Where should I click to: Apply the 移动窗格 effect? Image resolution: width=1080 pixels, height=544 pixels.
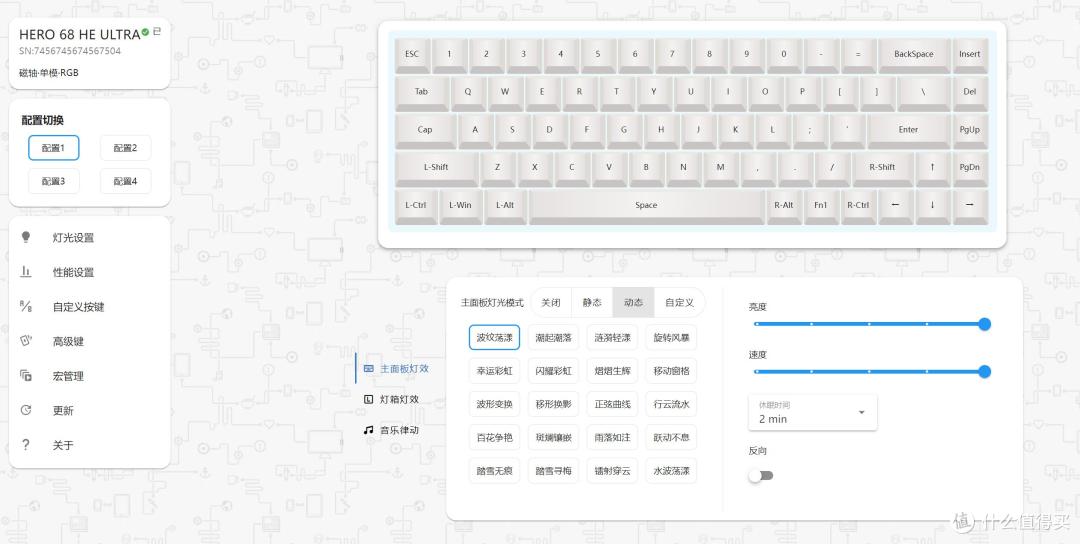[672, 370]
